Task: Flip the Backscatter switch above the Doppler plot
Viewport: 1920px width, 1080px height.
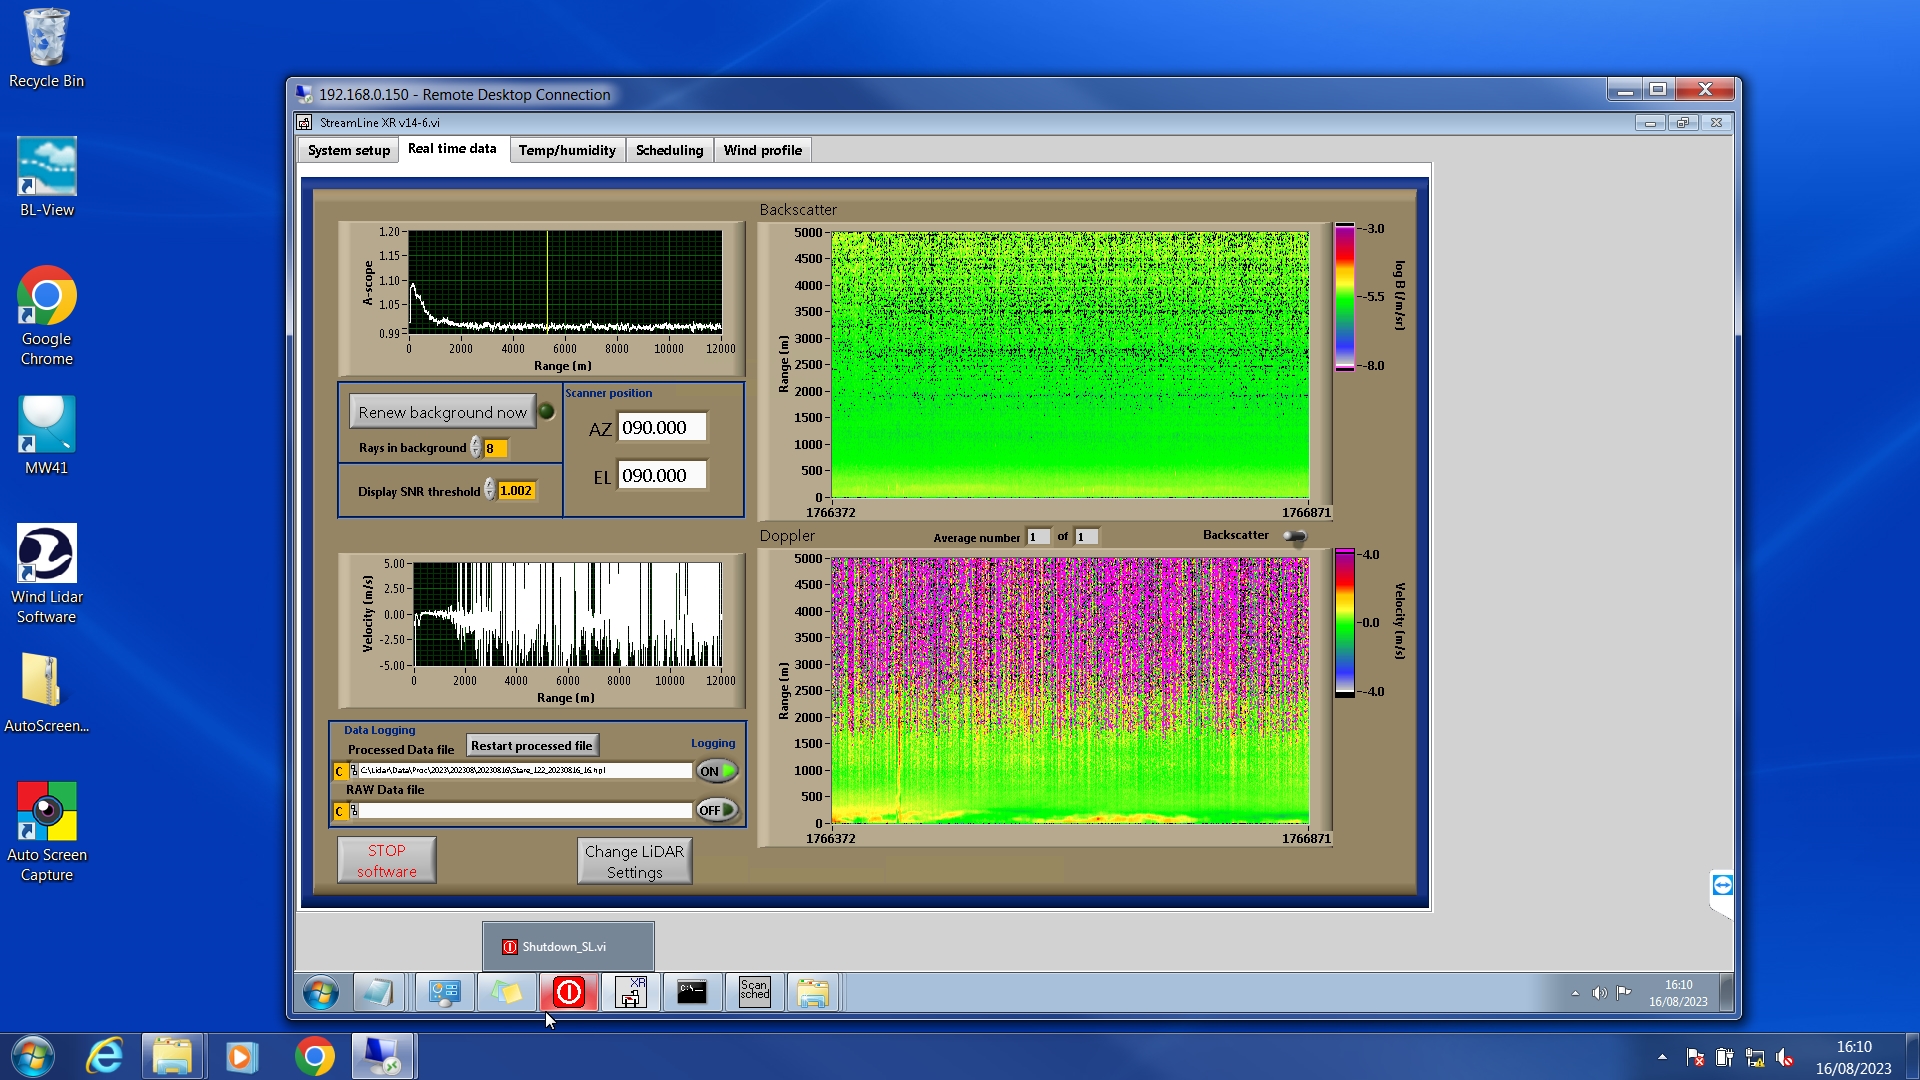Action: pyautogui.click(x=1295, y=537)
